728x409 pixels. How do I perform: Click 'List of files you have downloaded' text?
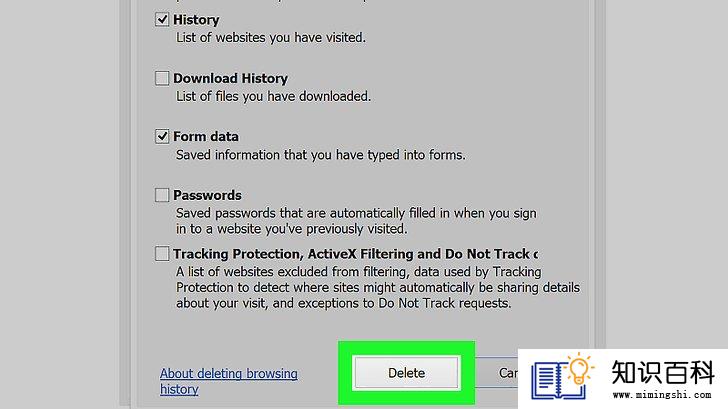click(x=273, y=96)
